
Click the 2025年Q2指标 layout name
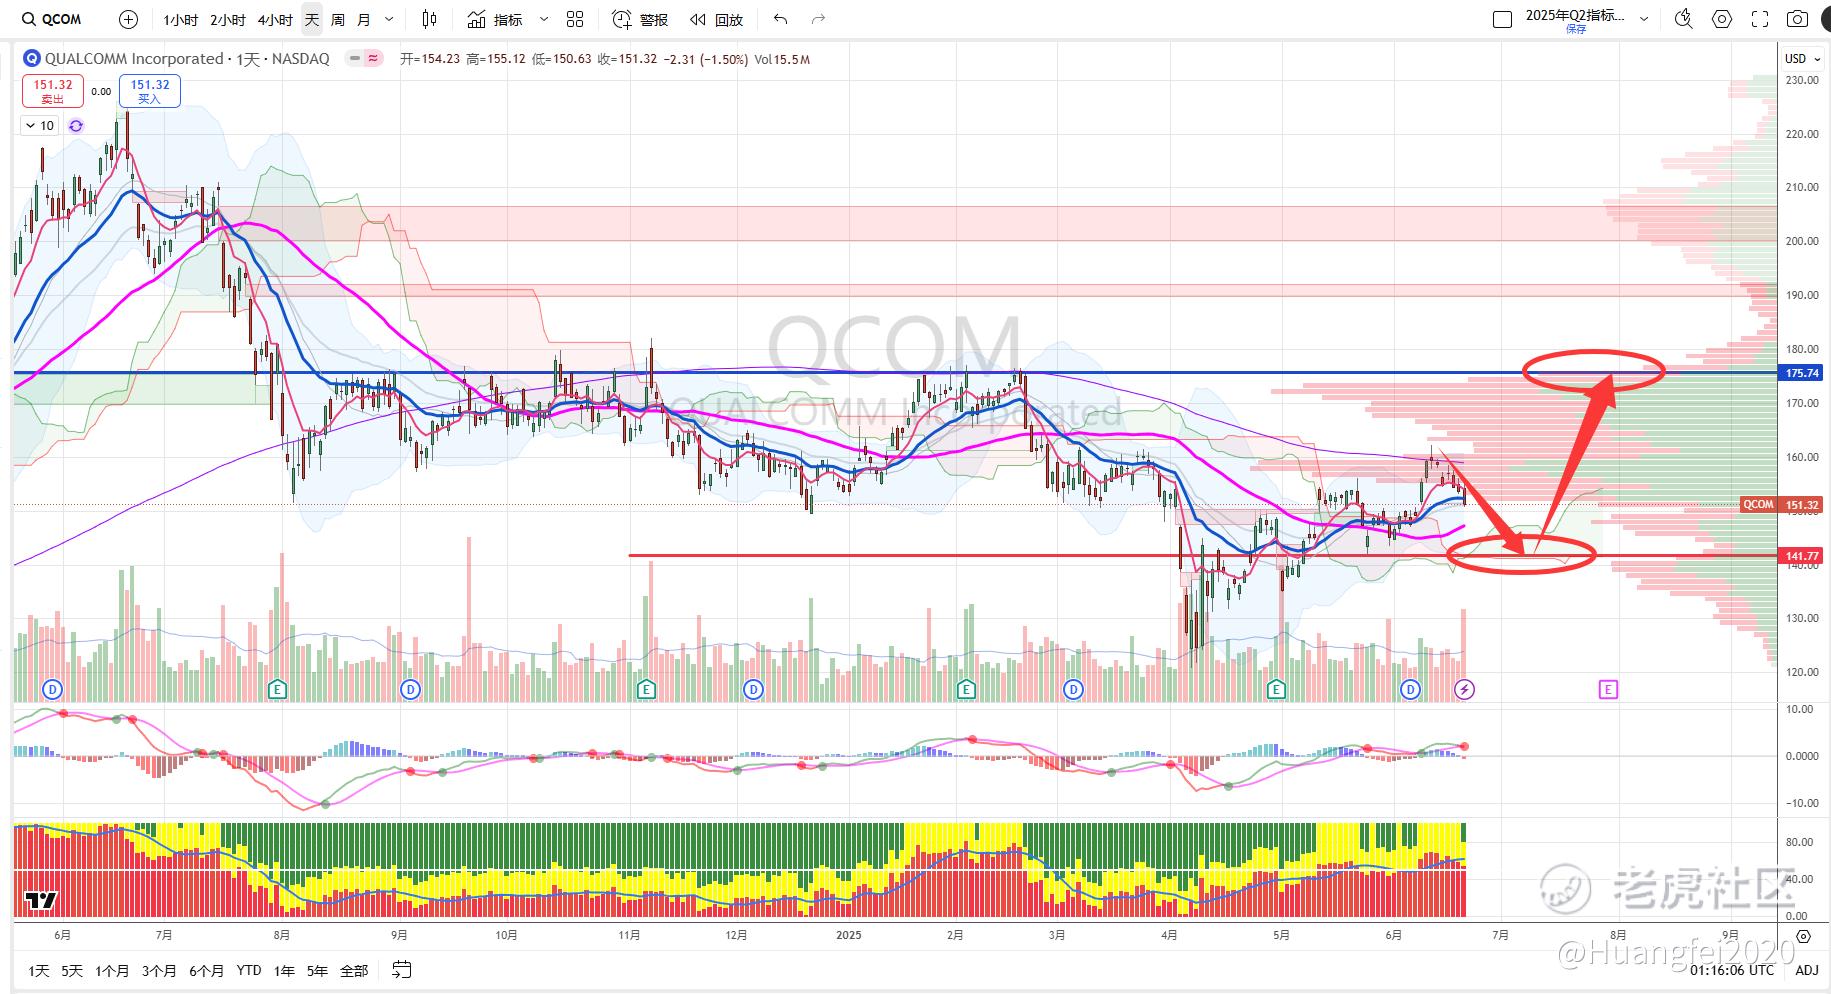tap(1575, 15)
